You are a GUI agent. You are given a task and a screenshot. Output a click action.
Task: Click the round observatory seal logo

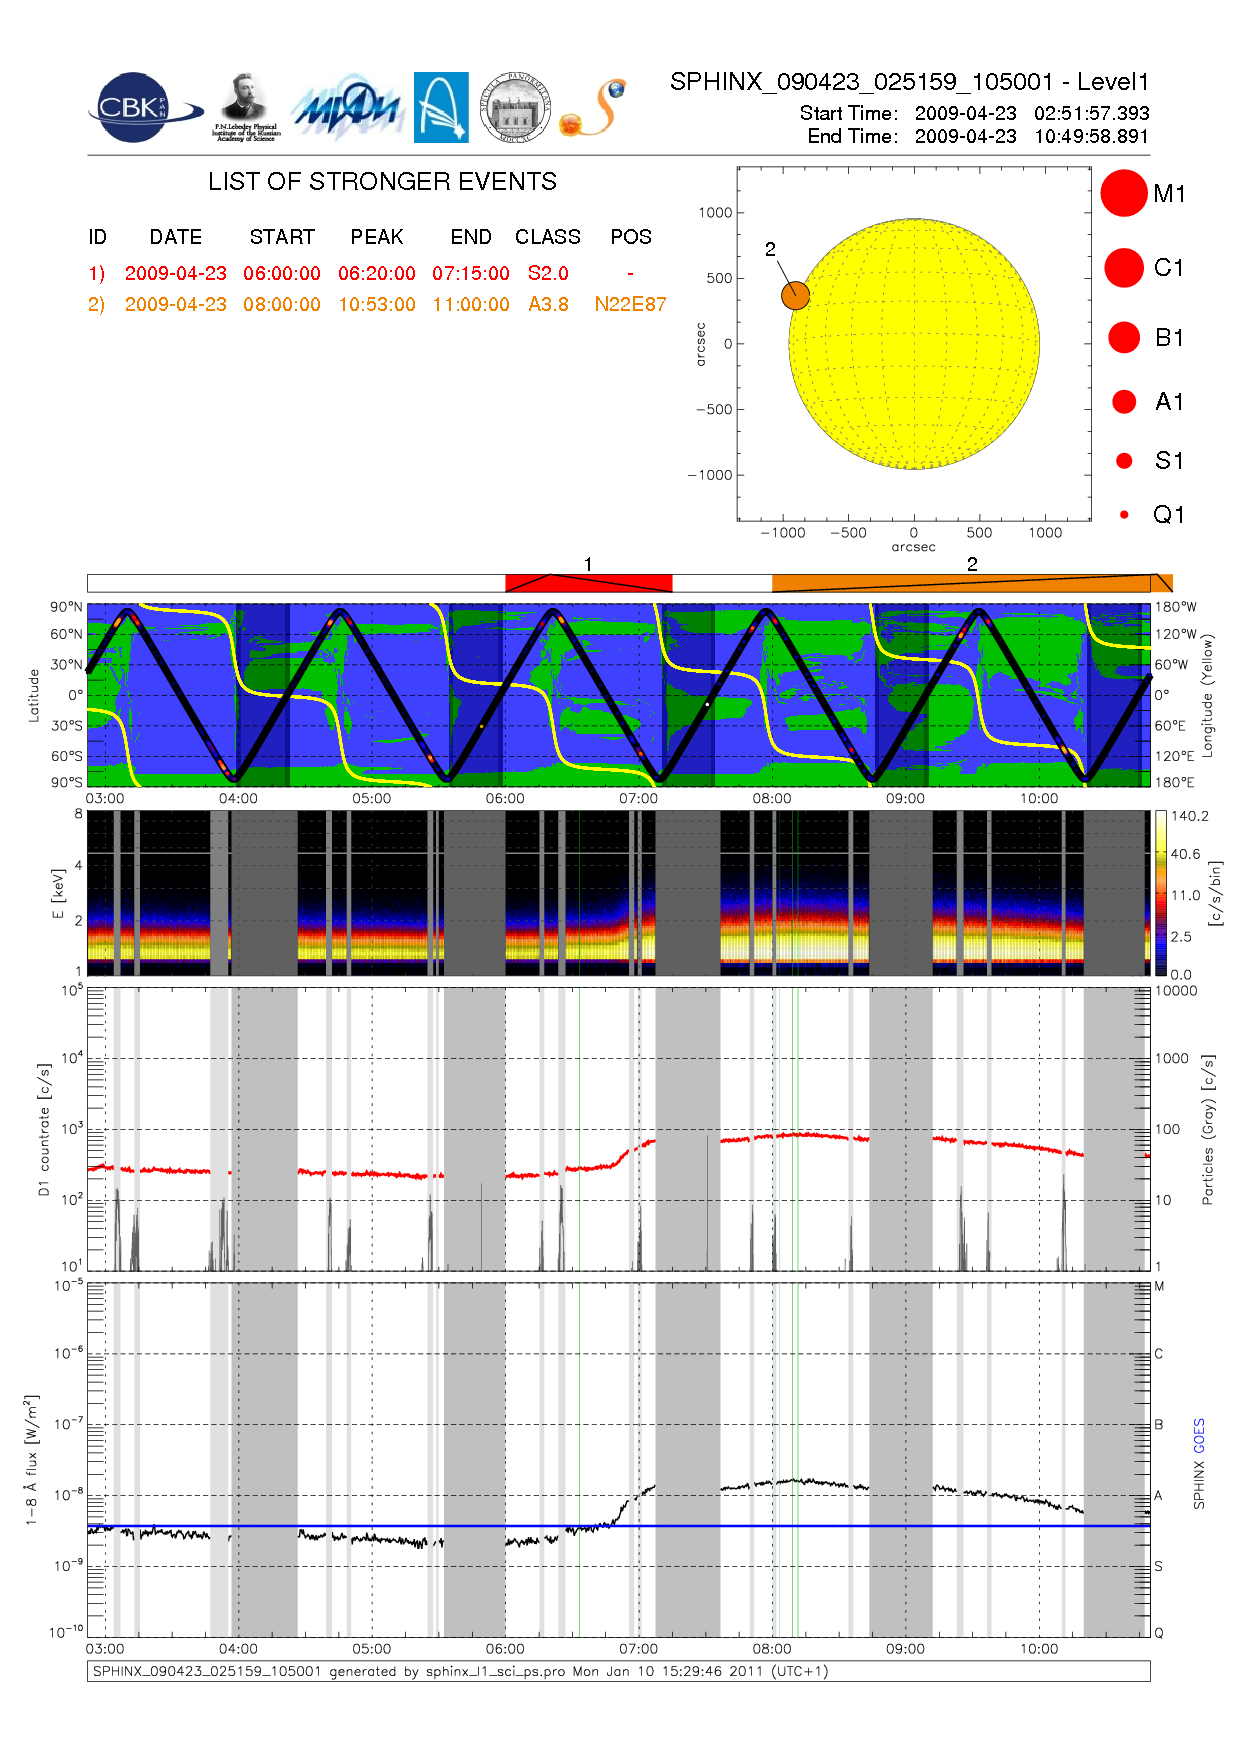click(x=515, y=108)
